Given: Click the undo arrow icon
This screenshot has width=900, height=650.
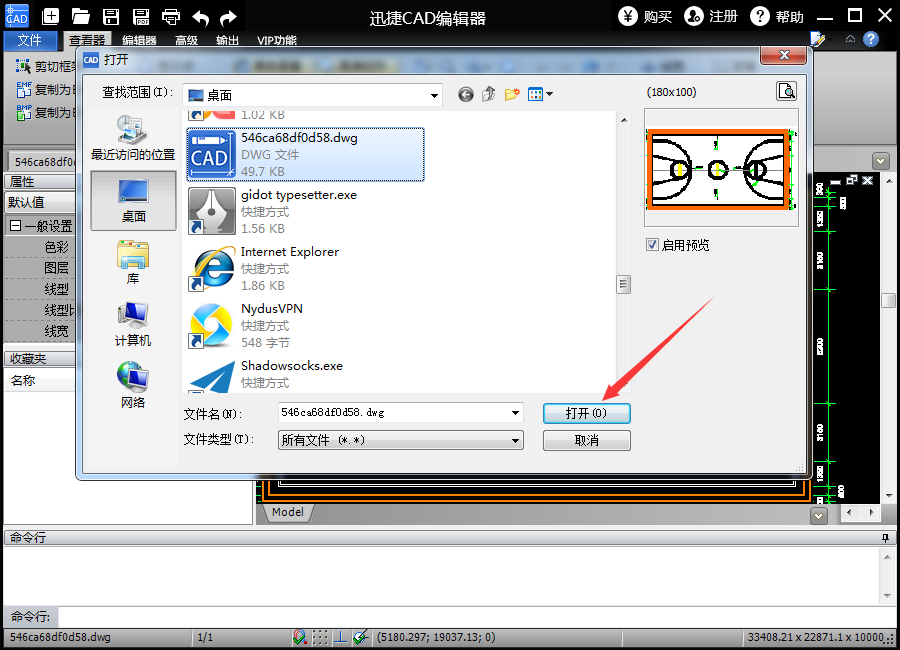Looking at the screenshot, I should click(x=200, y=18).
